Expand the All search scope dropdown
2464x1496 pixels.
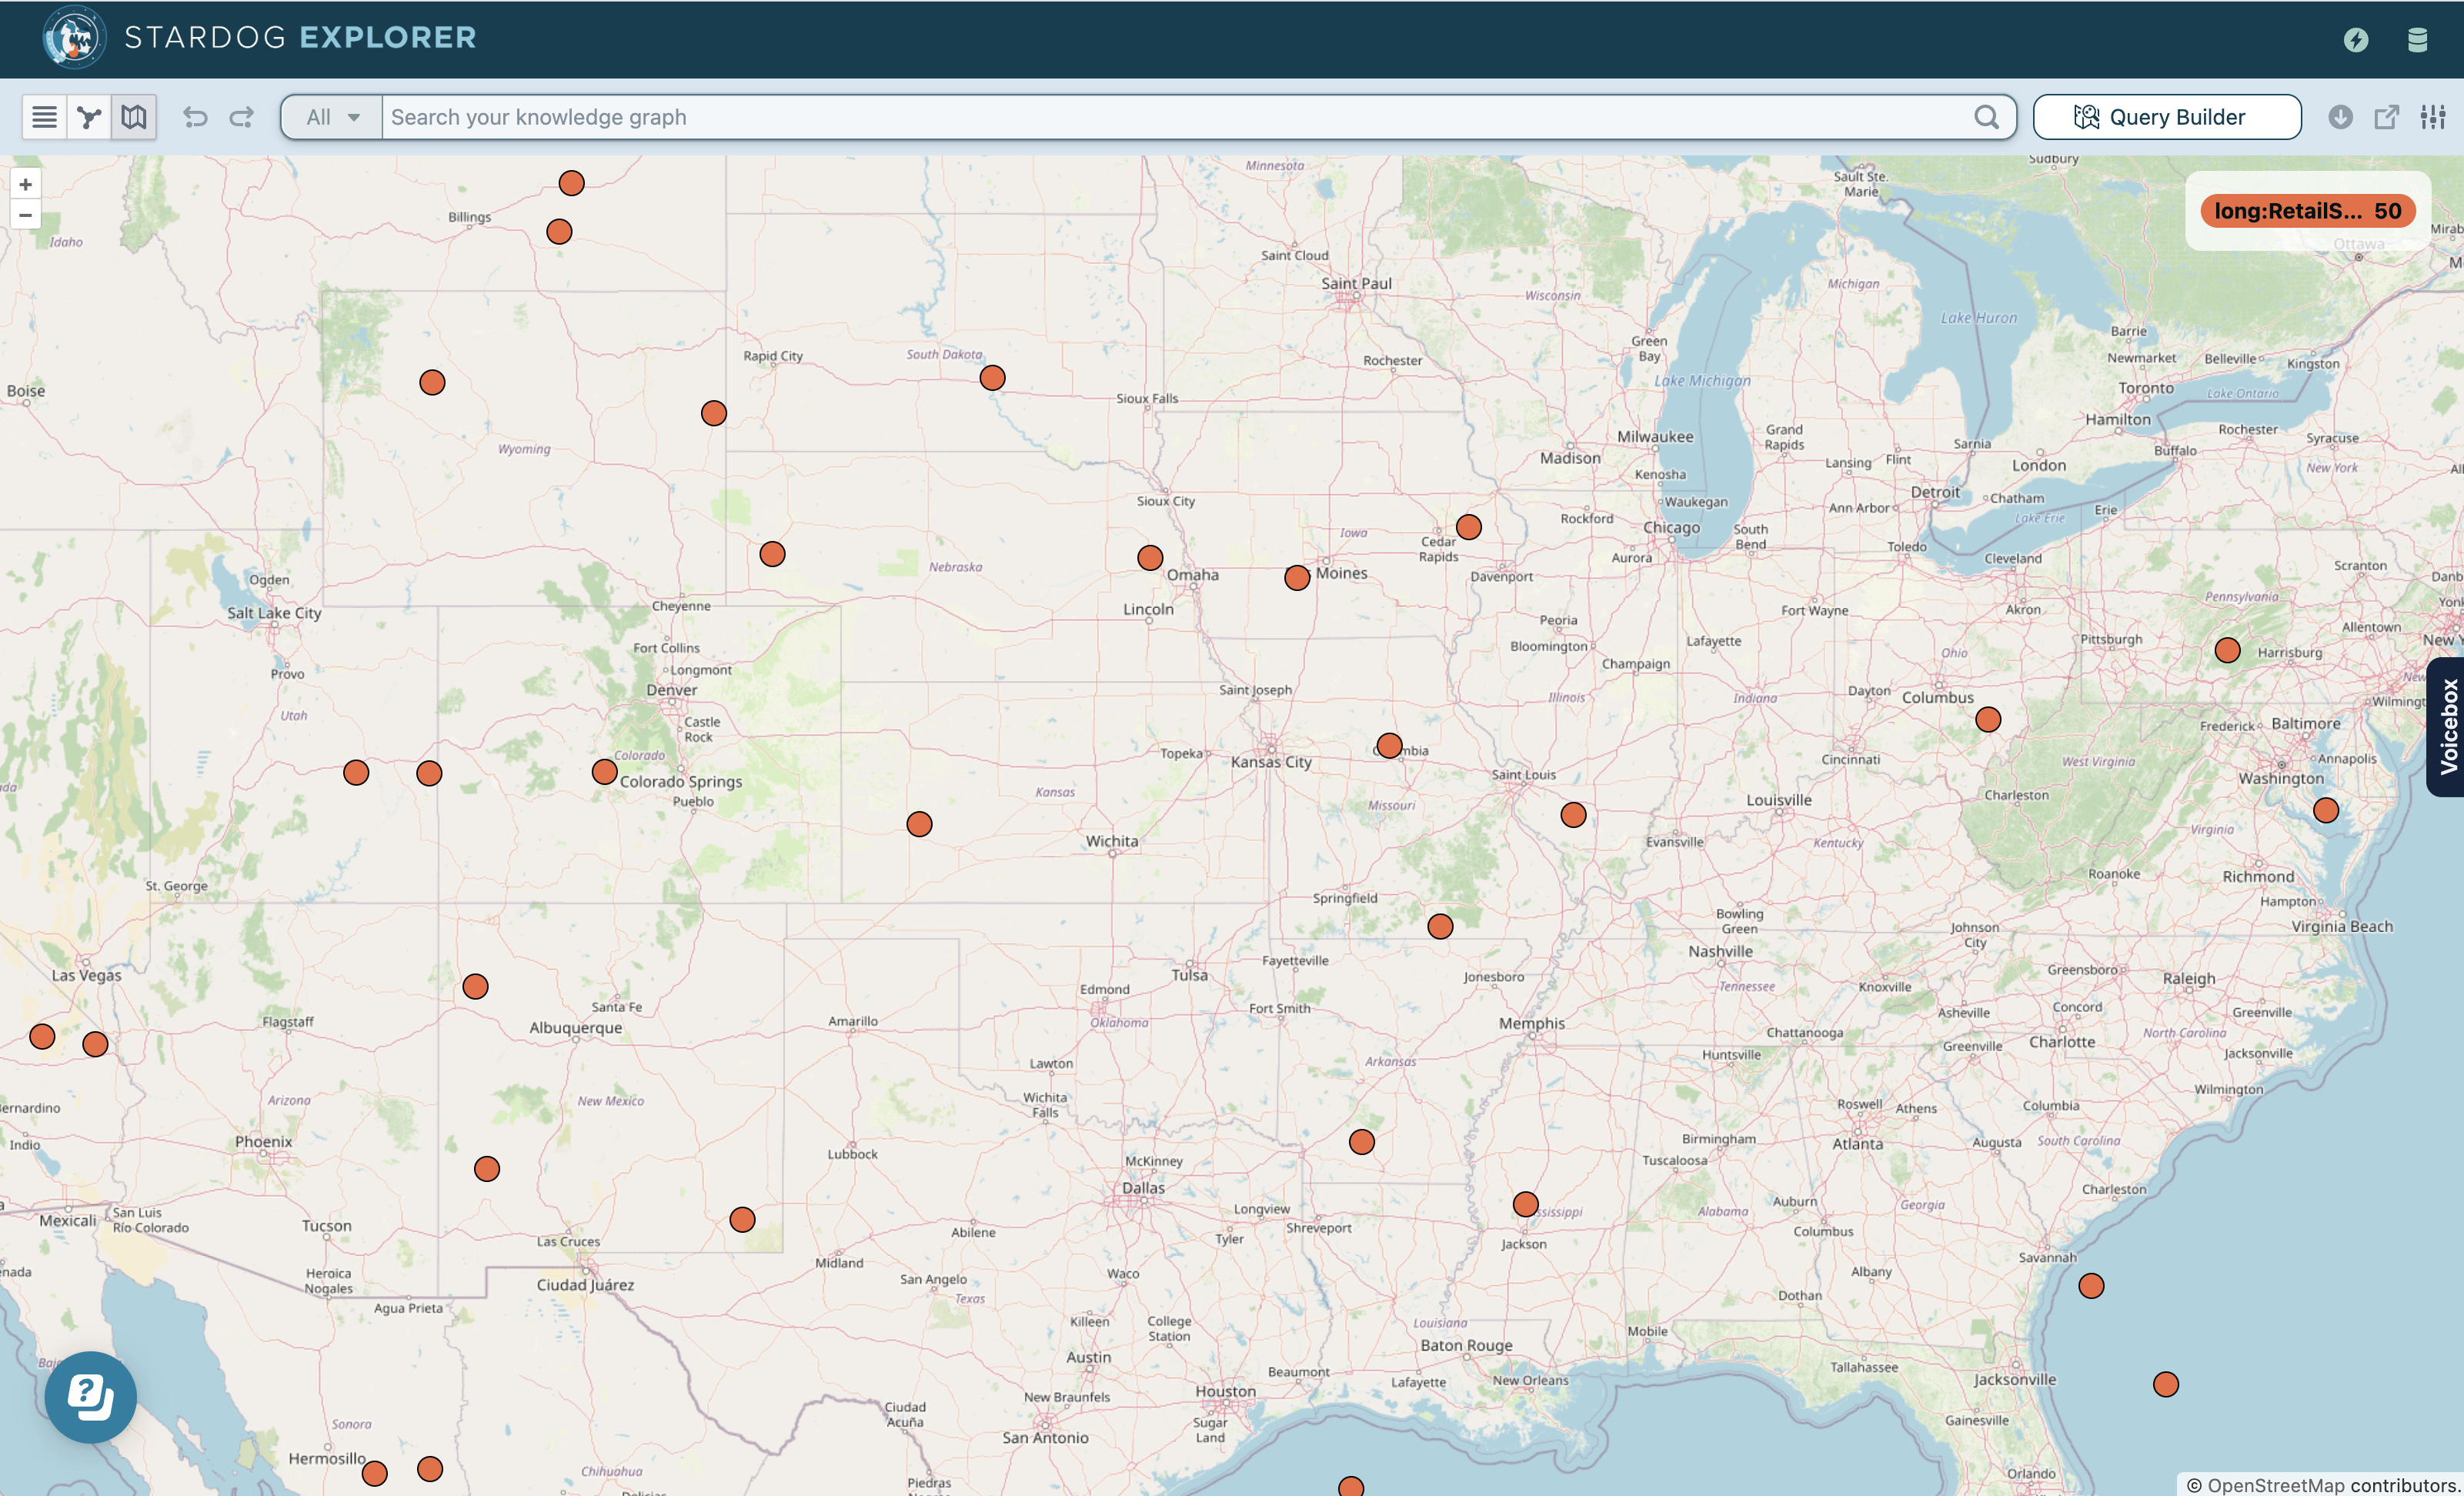click(329, 116)
